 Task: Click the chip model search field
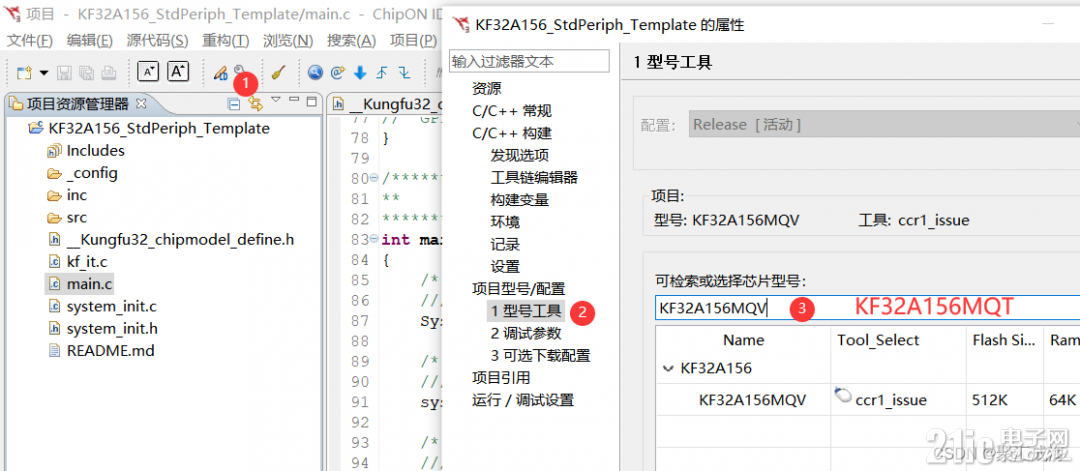[866, 307]
